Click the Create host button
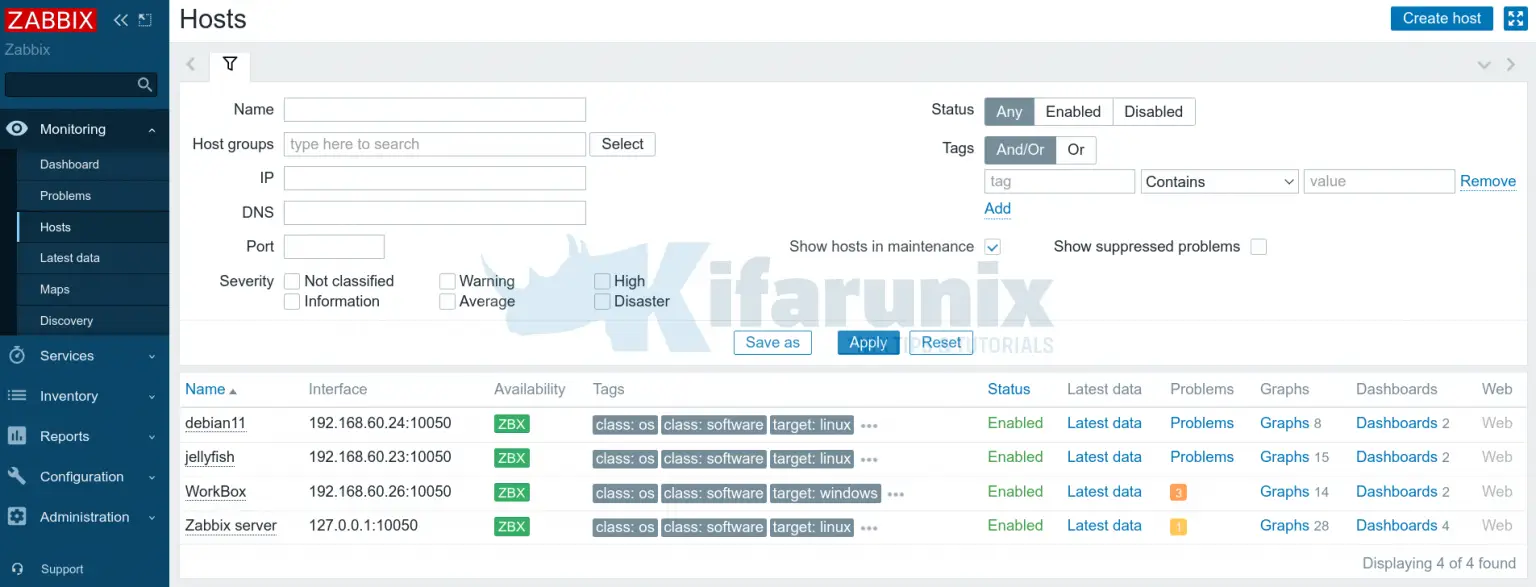 1441,18
